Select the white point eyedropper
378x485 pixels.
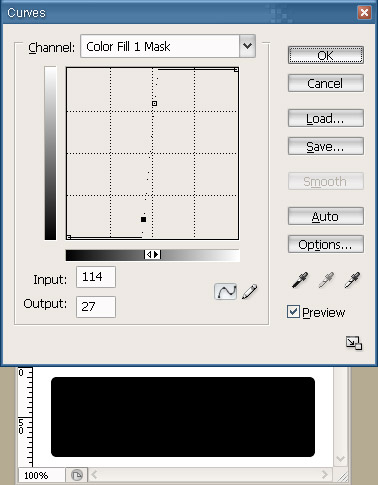click(x=352, y=280)
